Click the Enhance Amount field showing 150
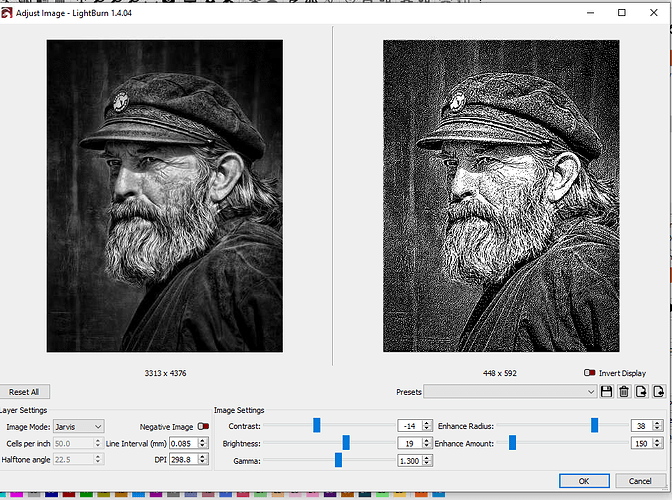 click(642, 443)
